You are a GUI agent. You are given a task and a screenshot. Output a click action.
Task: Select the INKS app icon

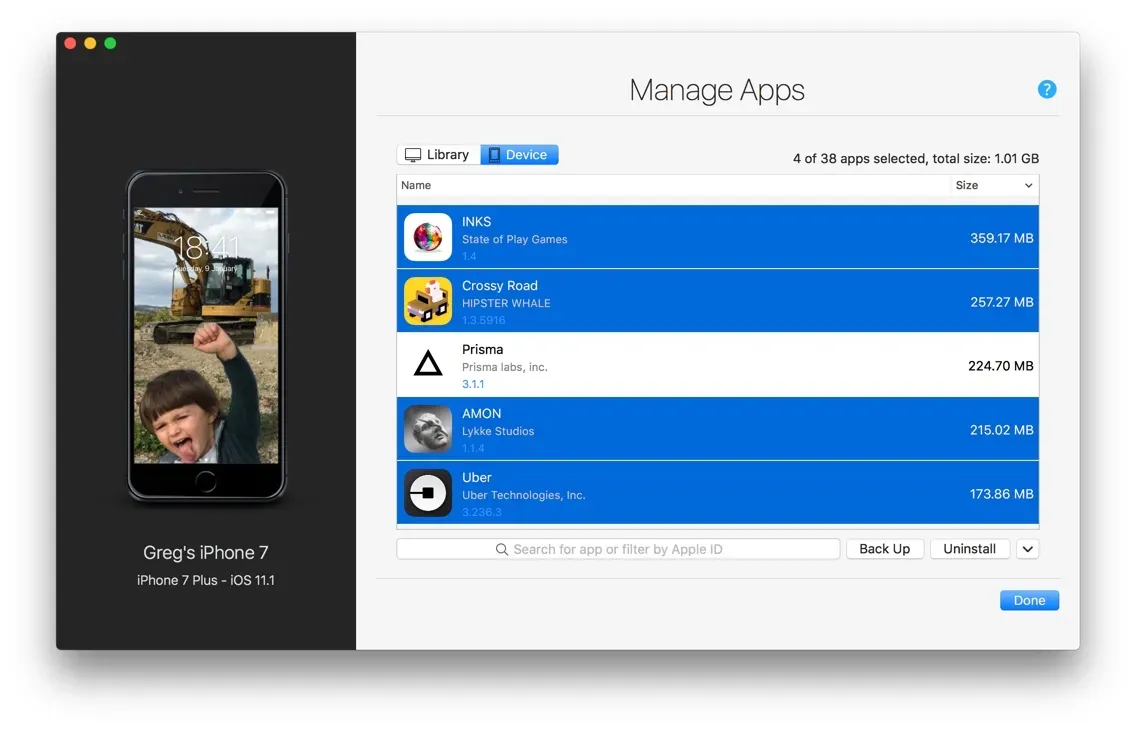pyautogui.click(x=427, y=237)
